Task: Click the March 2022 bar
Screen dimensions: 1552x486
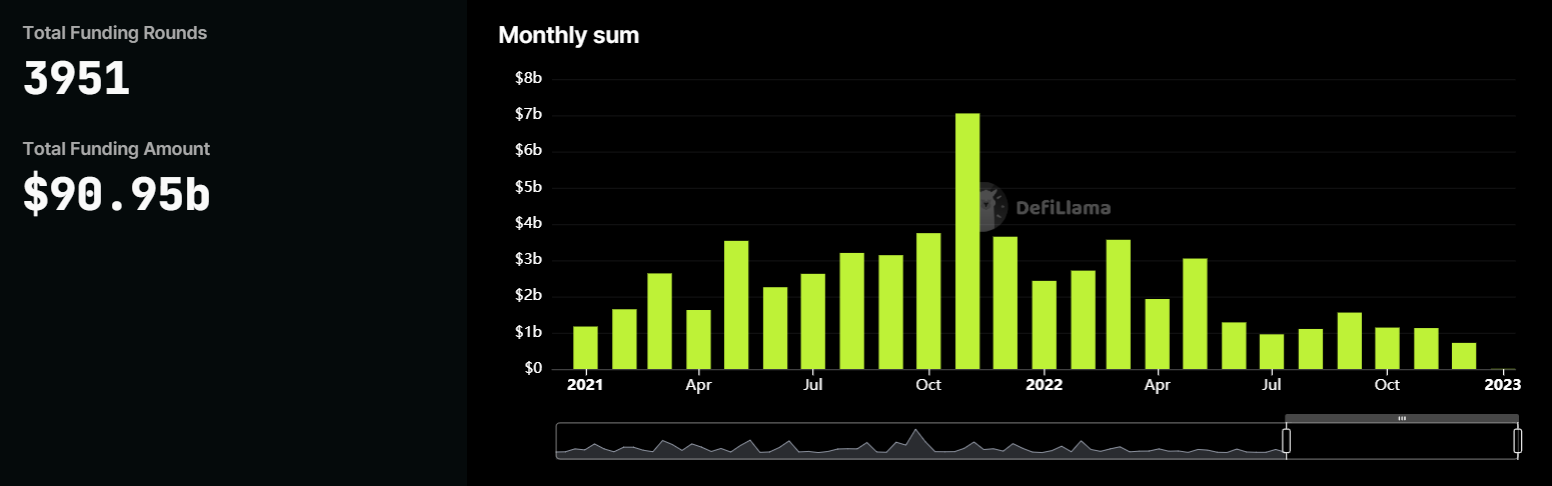Action: (x=1119, y=304)
